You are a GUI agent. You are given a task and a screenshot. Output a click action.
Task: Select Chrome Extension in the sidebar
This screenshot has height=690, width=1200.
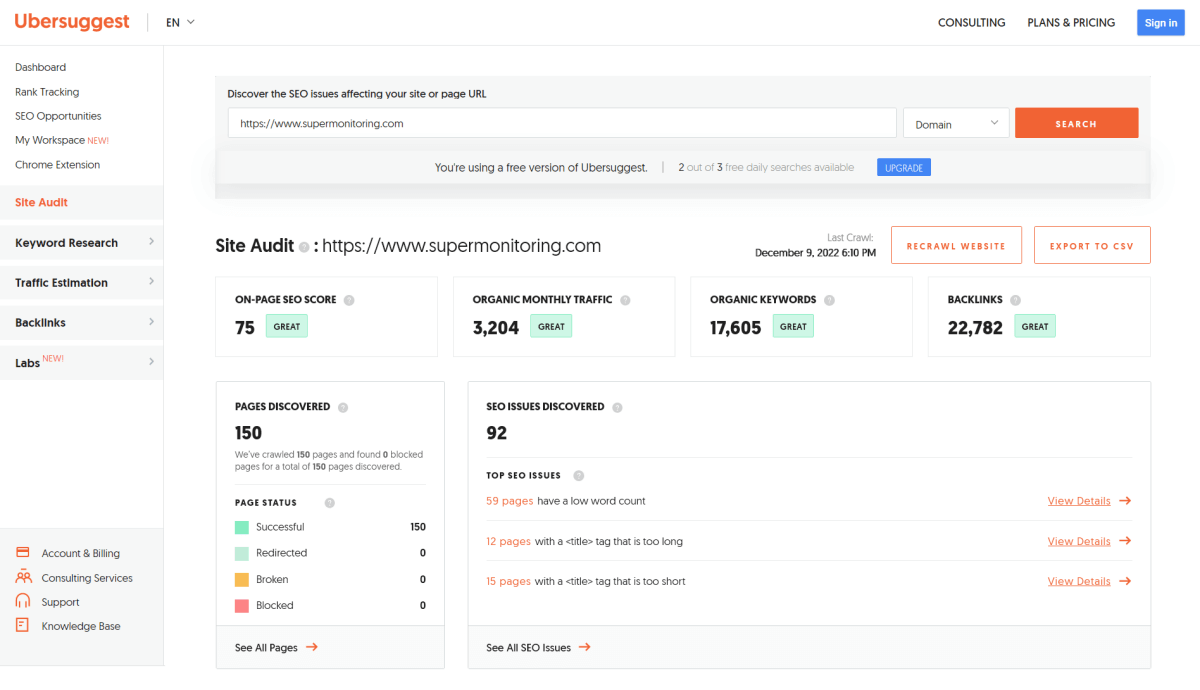[x=57, y=164]
